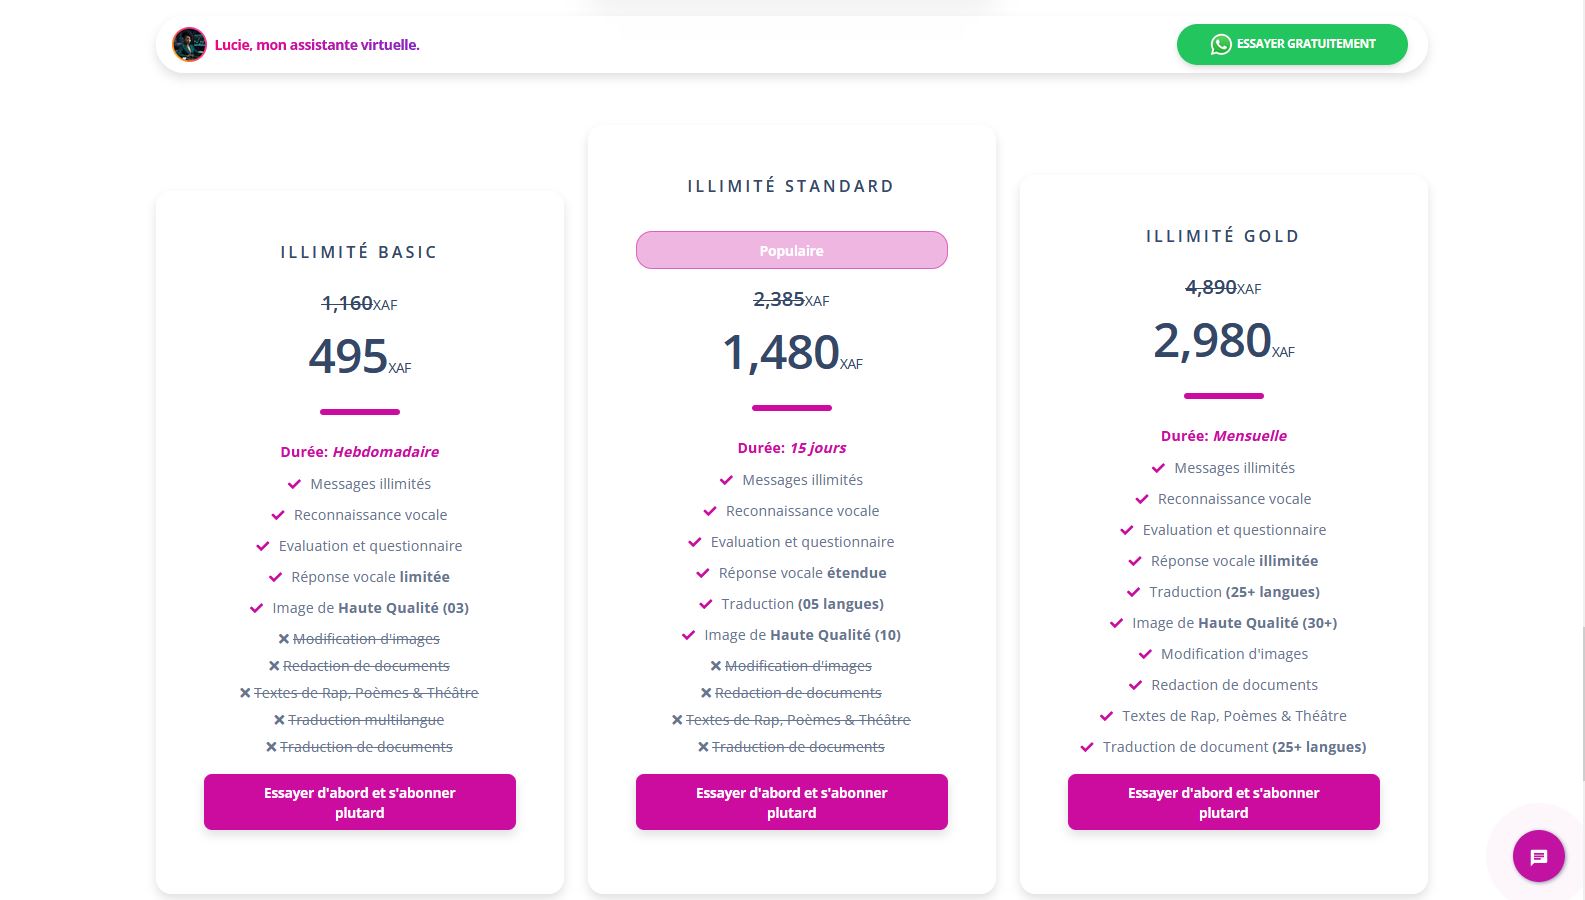
Task: Toggle the X beside Textes de Rap in Standard
Action: click(x=675, y=719)
